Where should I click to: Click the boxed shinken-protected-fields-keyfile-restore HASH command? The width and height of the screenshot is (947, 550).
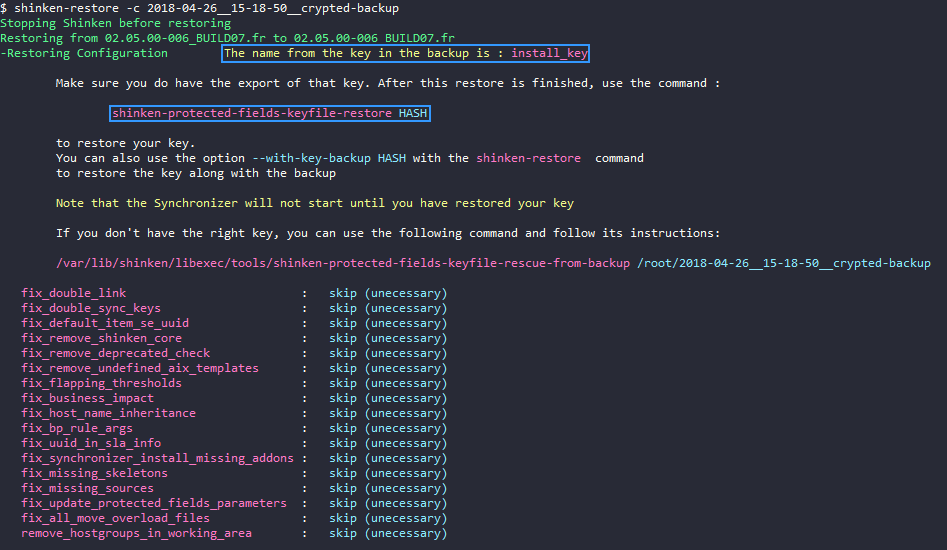pos(269,113)
